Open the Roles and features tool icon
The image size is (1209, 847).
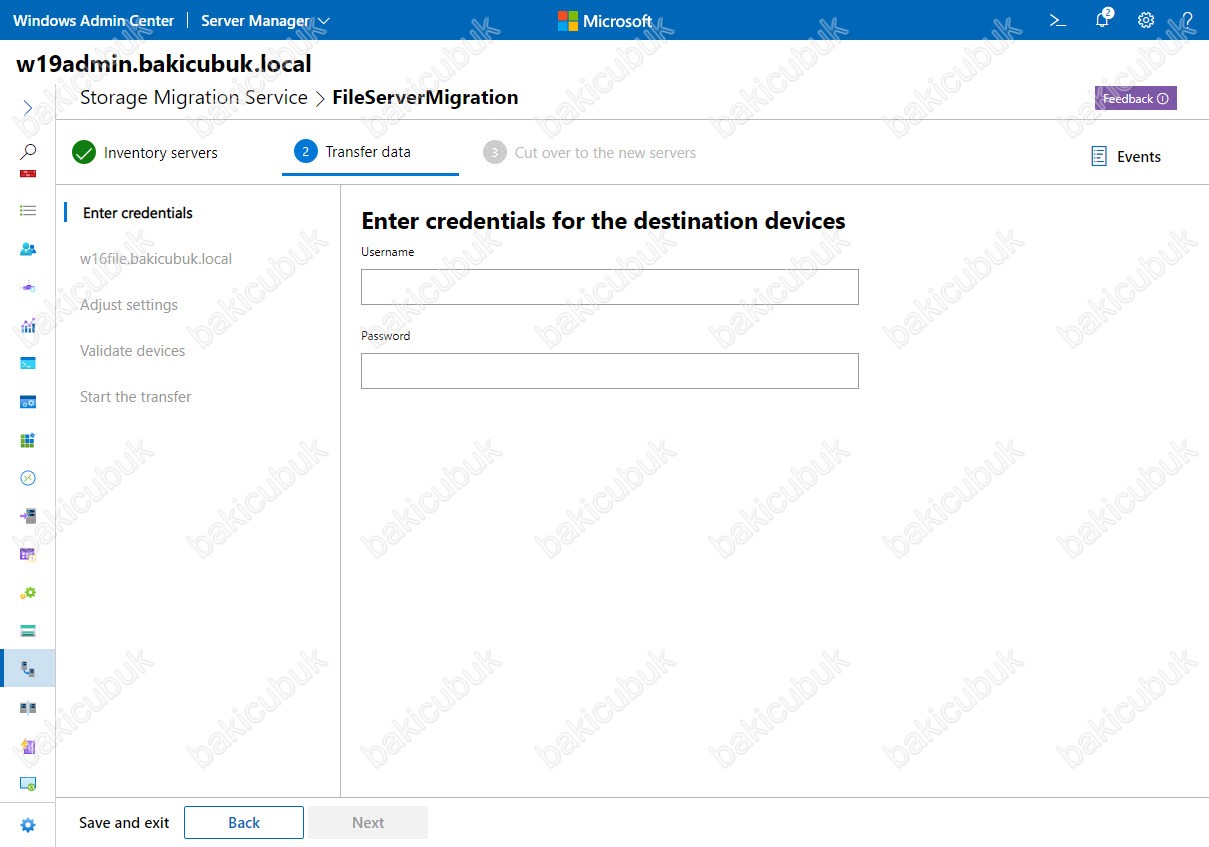[28, 516]
